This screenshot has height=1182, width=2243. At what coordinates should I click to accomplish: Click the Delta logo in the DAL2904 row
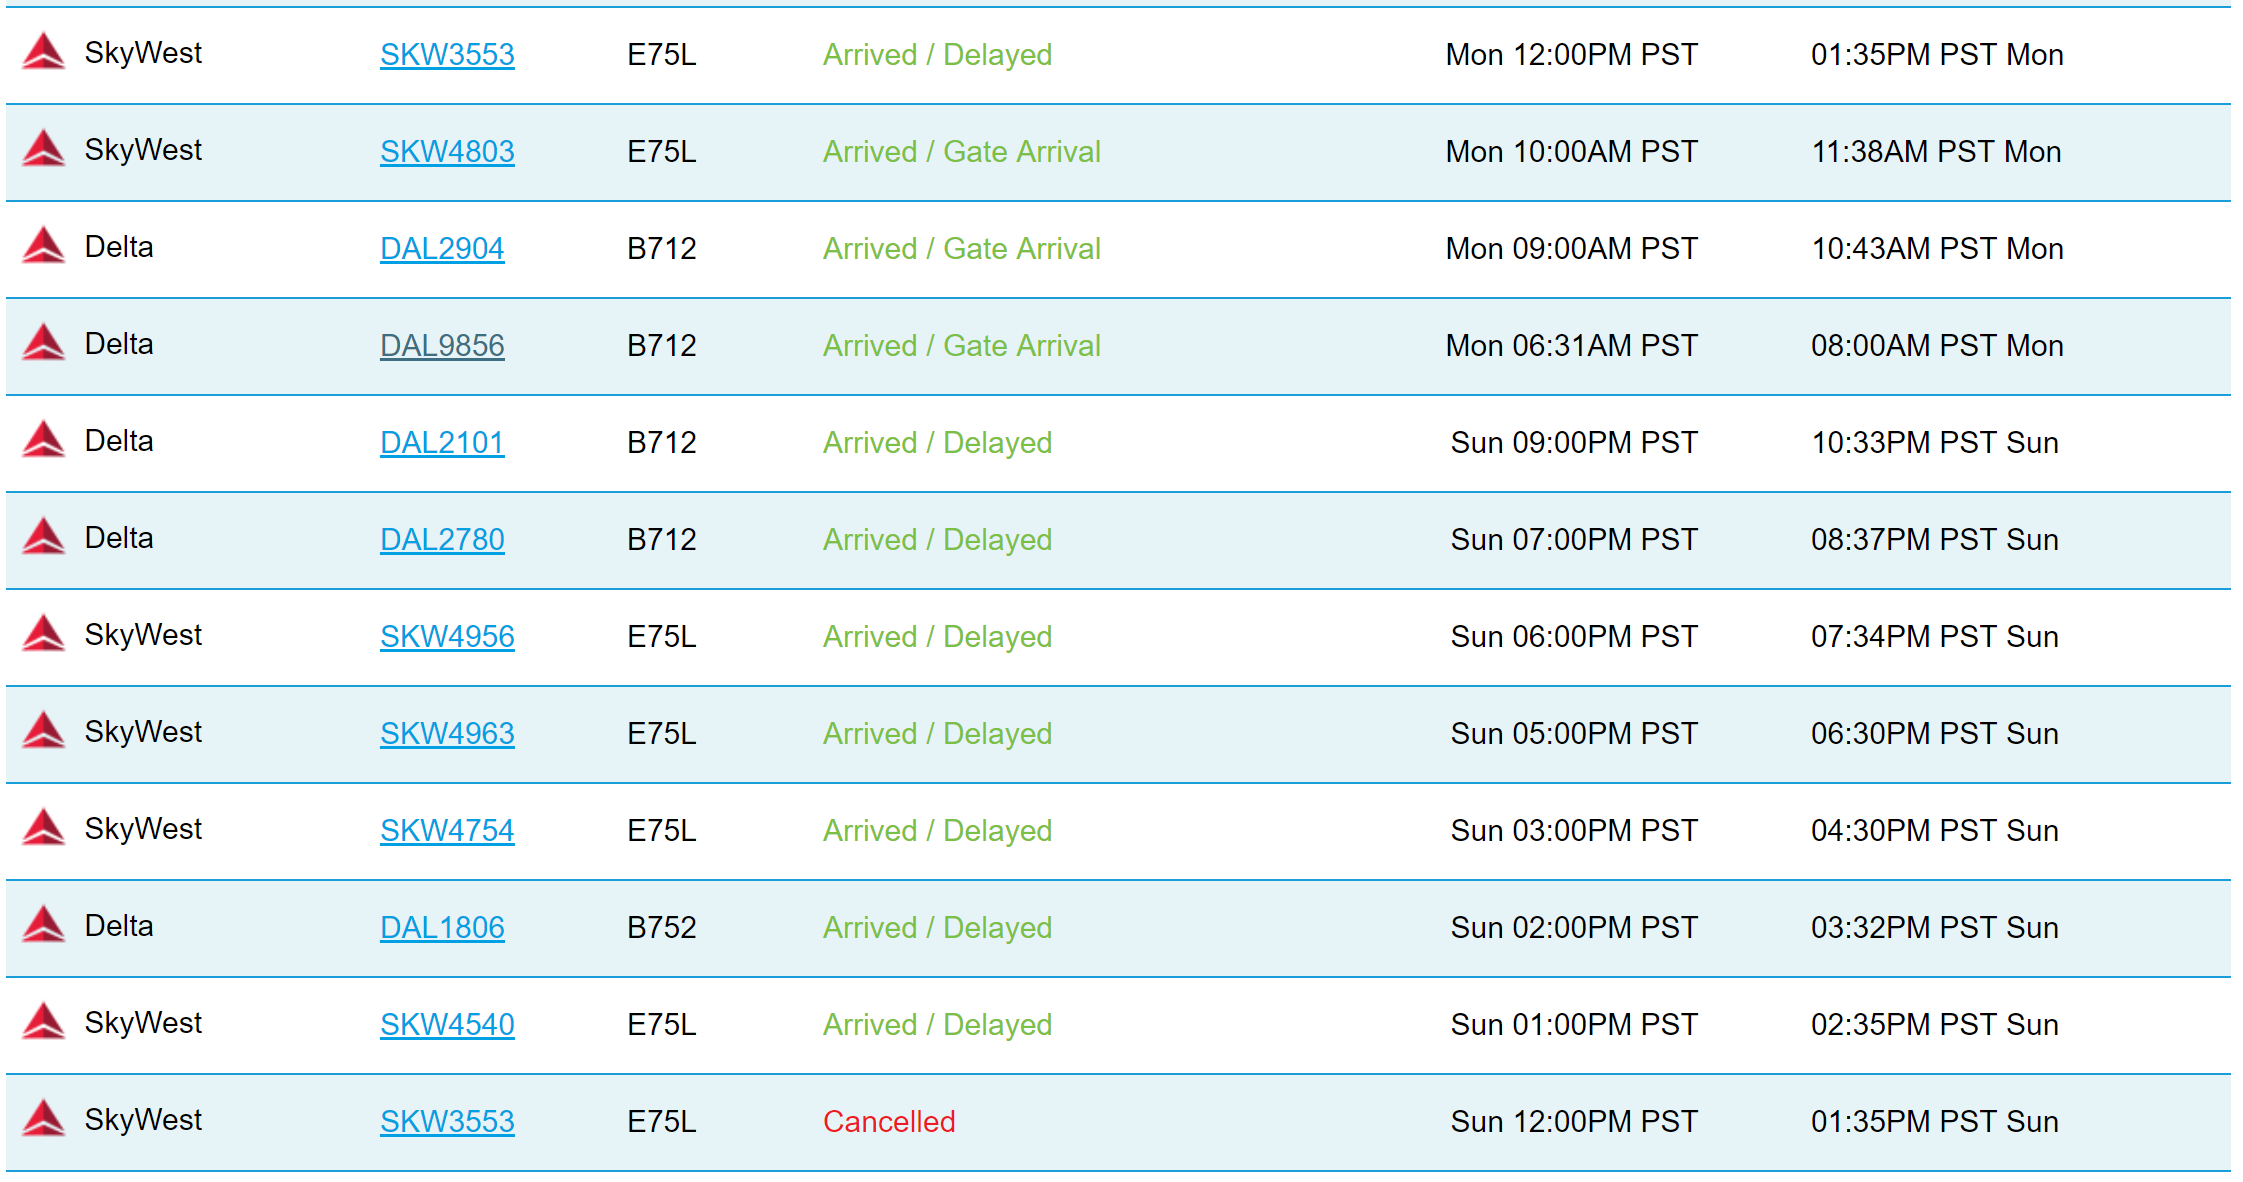tap(44, 247)
